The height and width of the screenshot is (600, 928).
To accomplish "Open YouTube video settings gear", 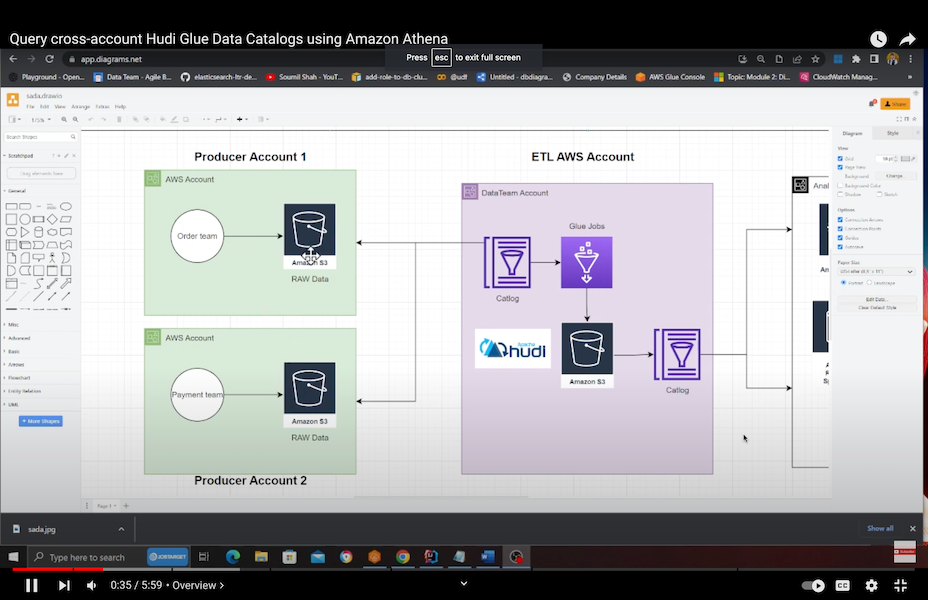I will (x=871, y=585).
